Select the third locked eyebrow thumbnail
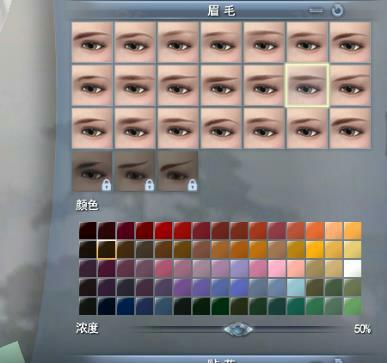 (x=178, y=170)
